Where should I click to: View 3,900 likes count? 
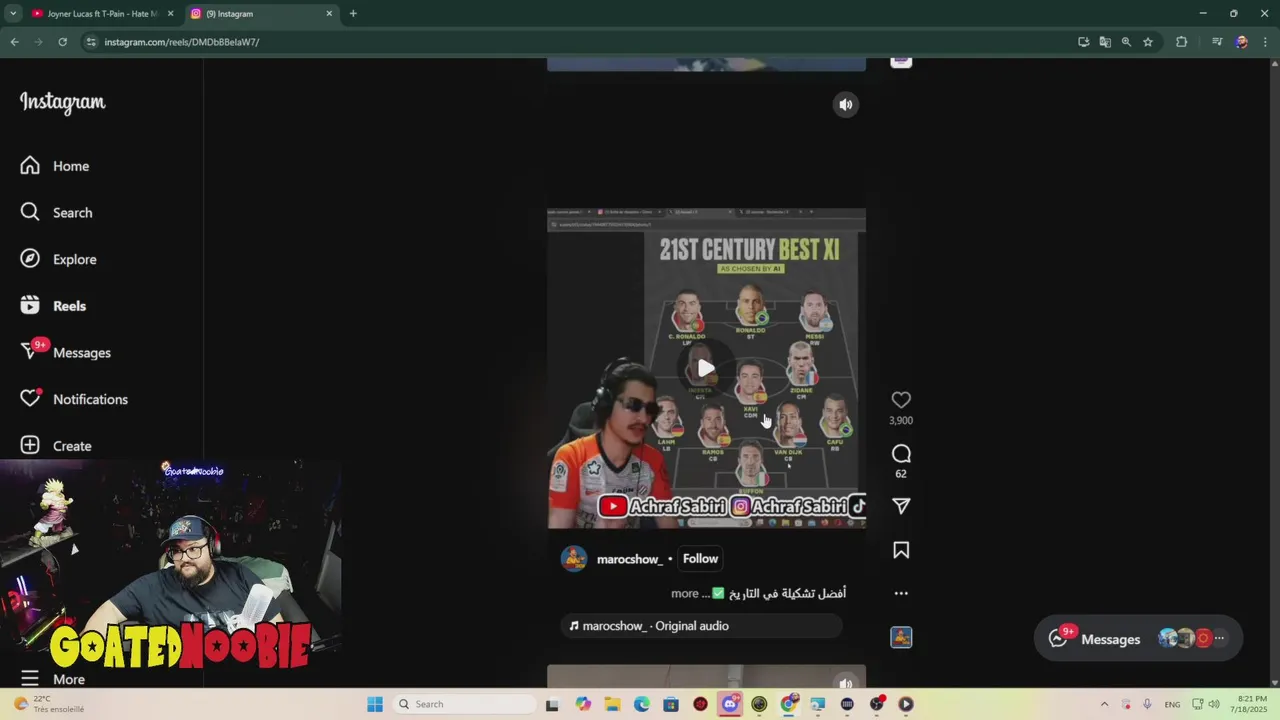tap(901, 421)
